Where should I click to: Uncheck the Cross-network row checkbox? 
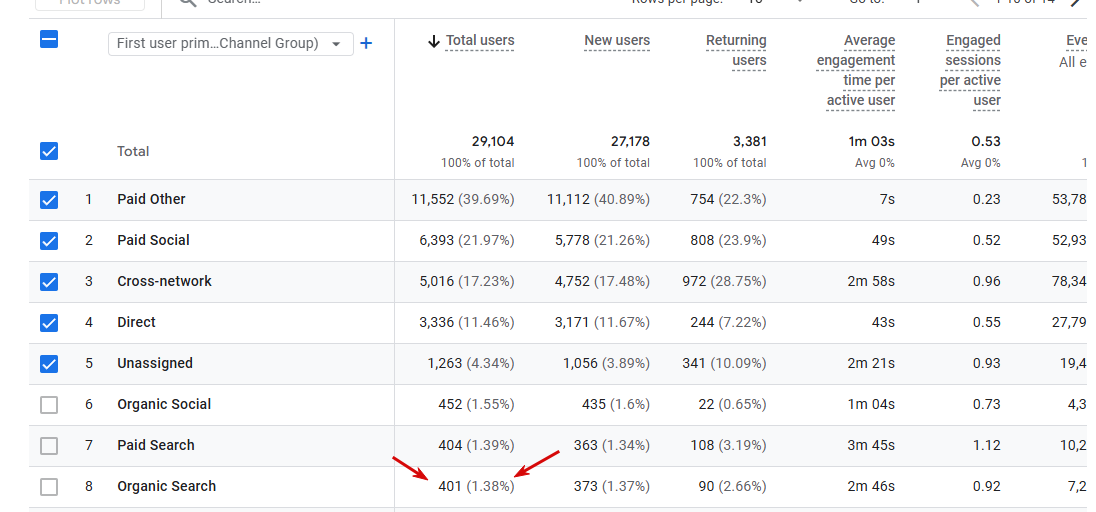pos(49,282)
